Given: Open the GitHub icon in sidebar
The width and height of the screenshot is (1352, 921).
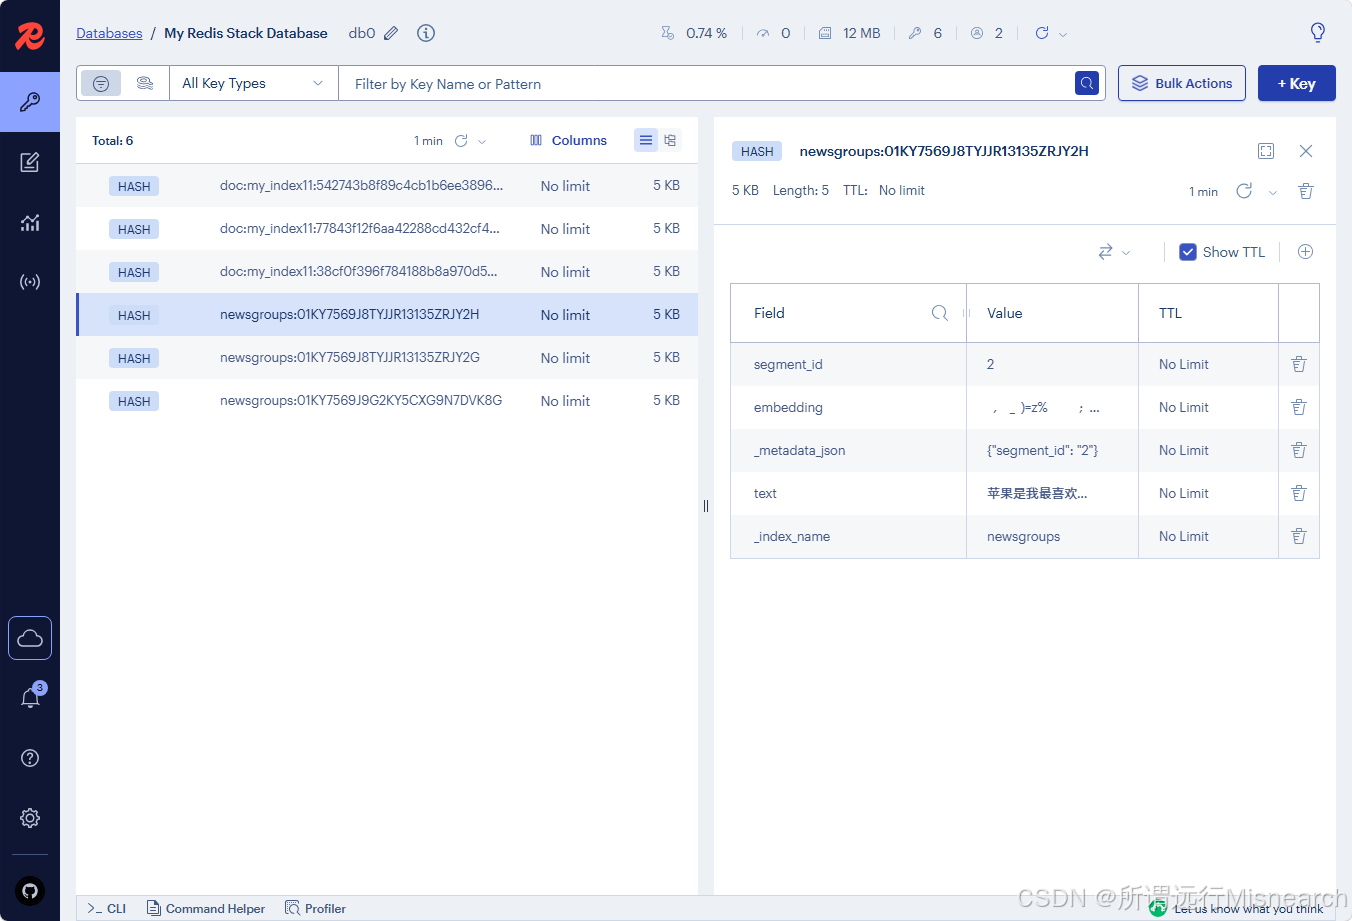Looking at the screenshot, I should (30, 891).
